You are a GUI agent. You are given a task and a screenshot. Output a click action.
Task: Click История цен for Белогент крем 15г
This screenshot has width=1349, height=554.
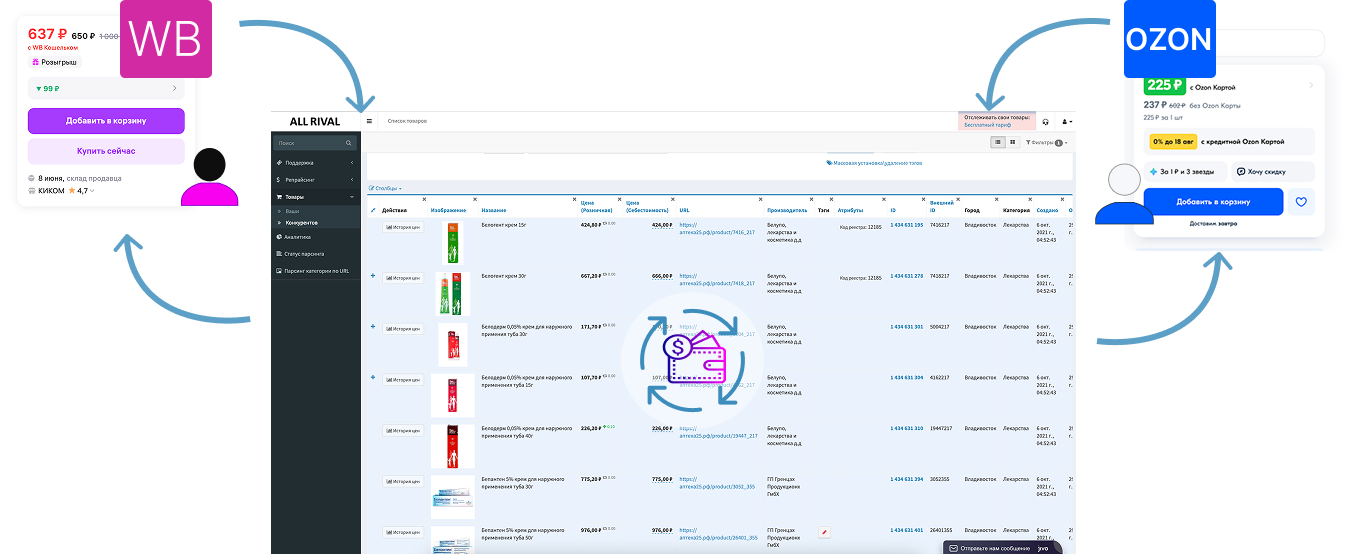point(403,227)
